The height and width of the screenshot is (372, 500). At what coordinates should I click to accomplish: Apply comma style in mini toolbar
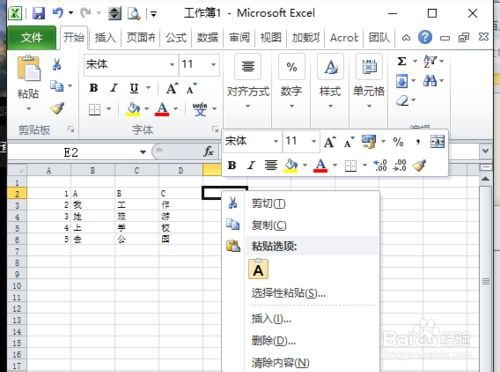[x=418, y=142]
